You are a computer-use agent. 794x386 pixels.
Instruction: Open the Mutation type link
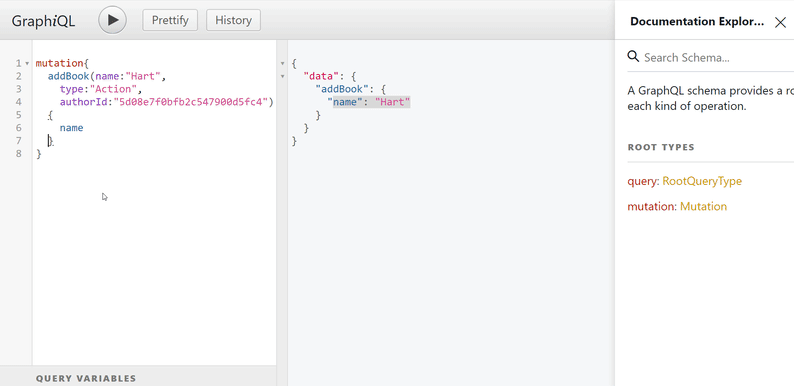tap(703, 207)
